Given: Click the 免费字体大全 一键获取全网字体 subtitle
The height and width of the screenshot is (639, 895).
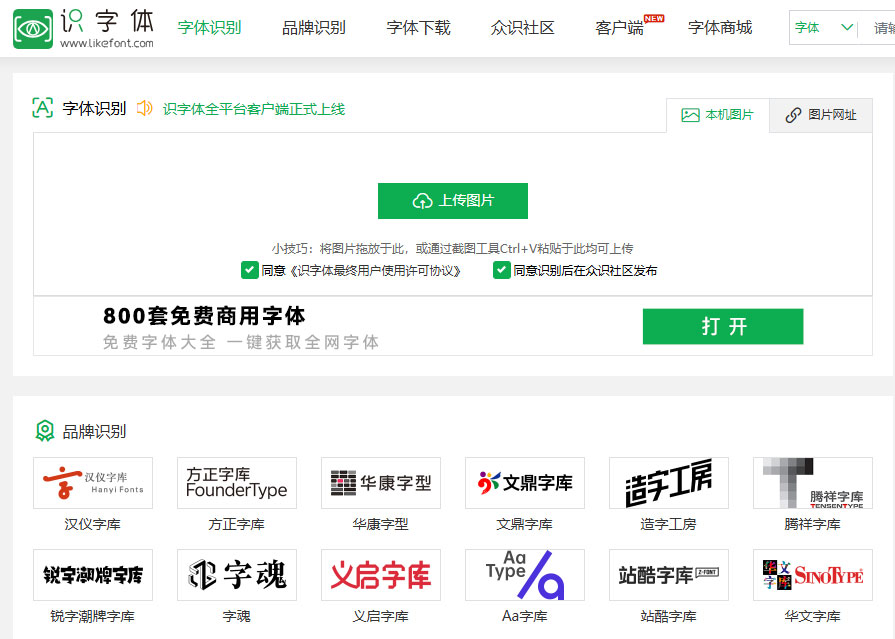Looking at the screenshot, I should pos(241,342).
